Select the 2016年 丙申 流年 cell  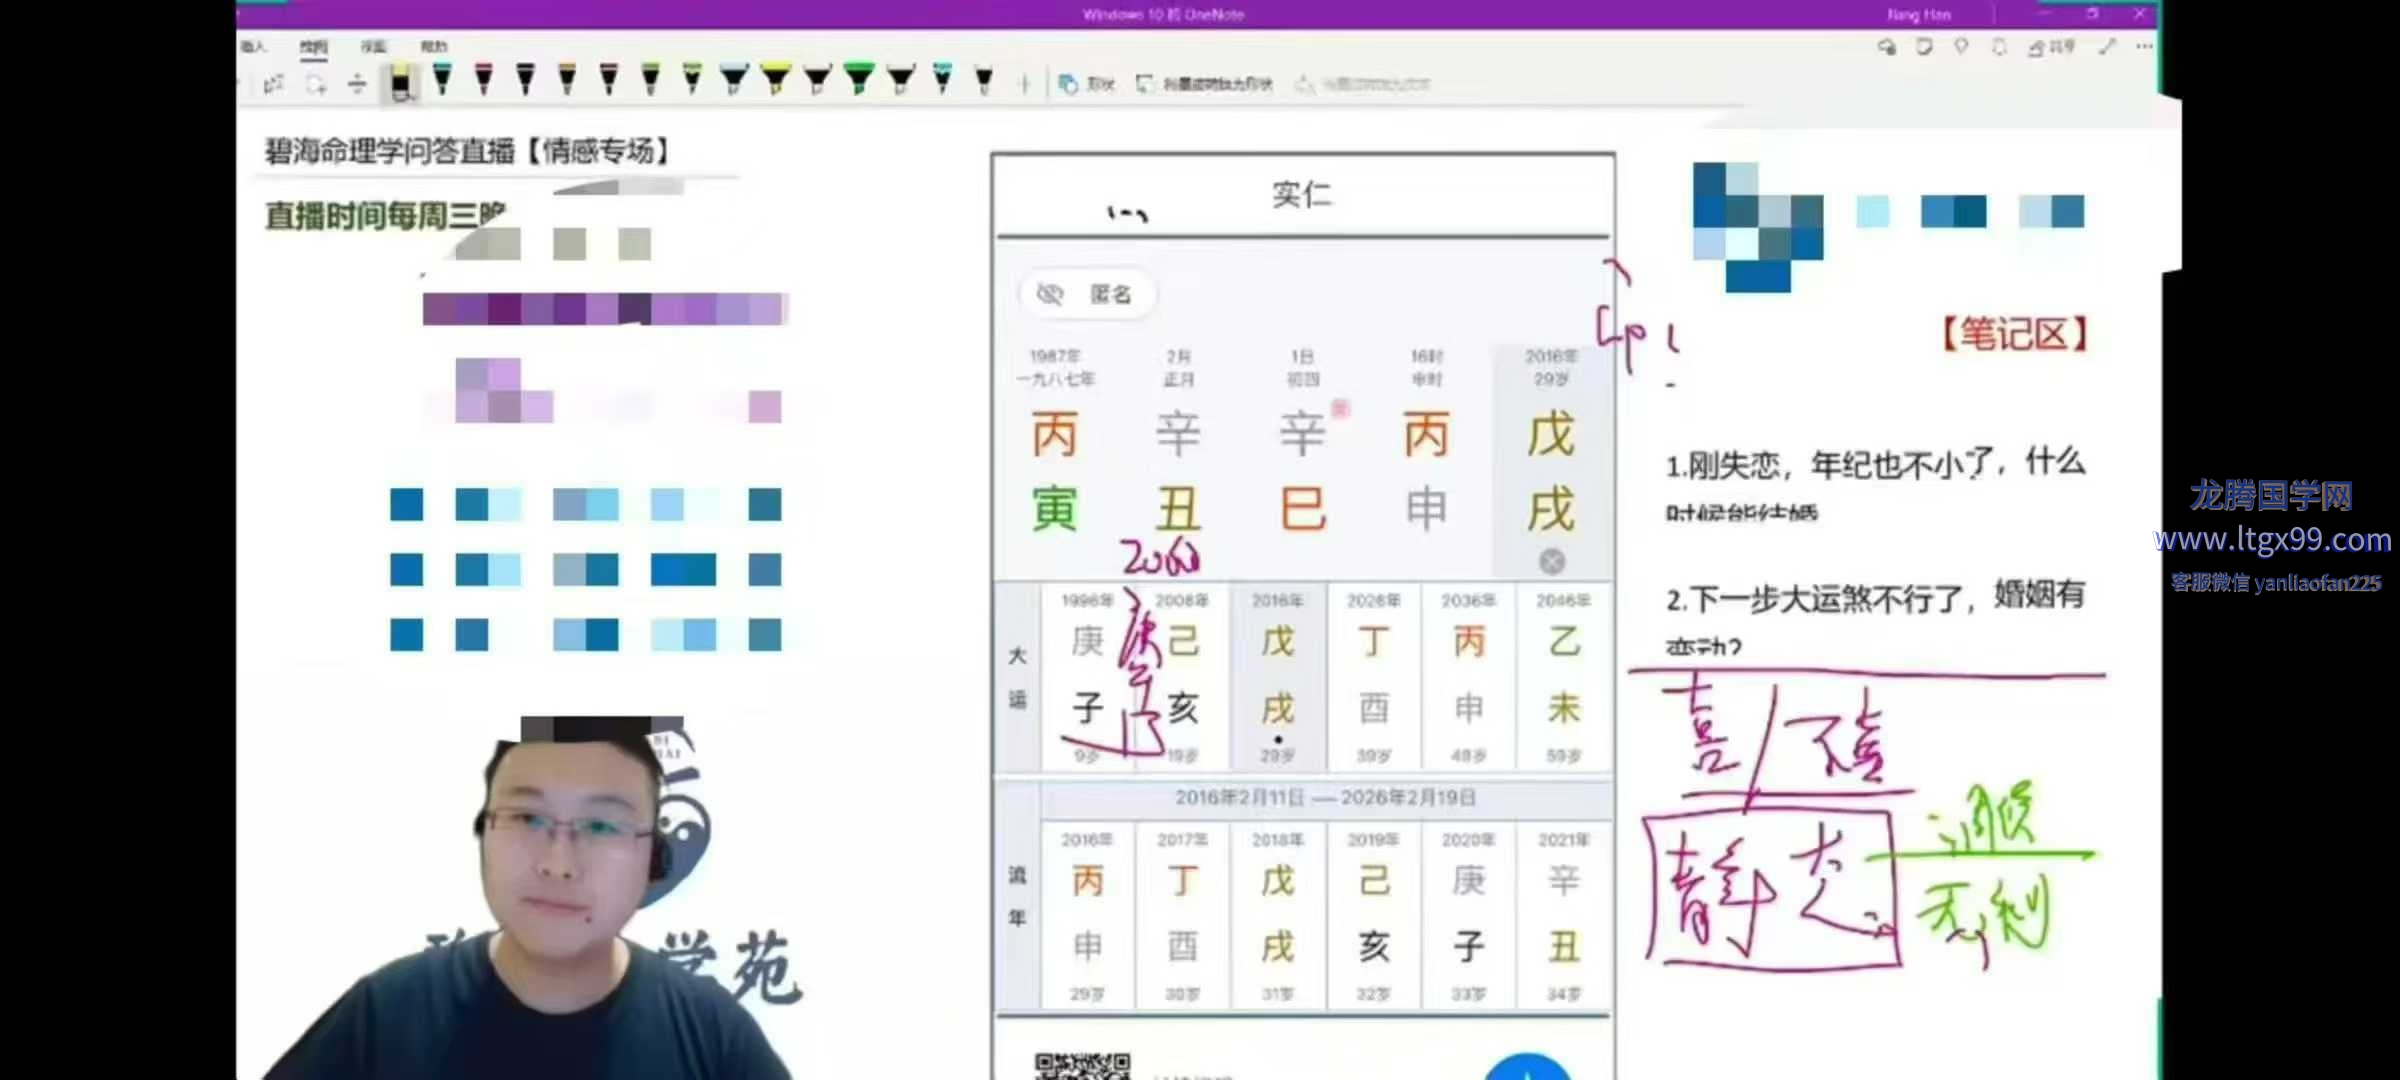pos(1087,915)
